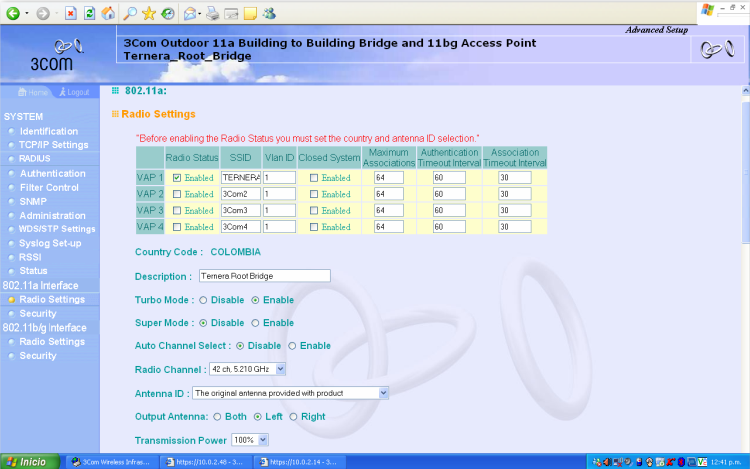Open WDS/STP Settings in sidebar

click(57, 229)
